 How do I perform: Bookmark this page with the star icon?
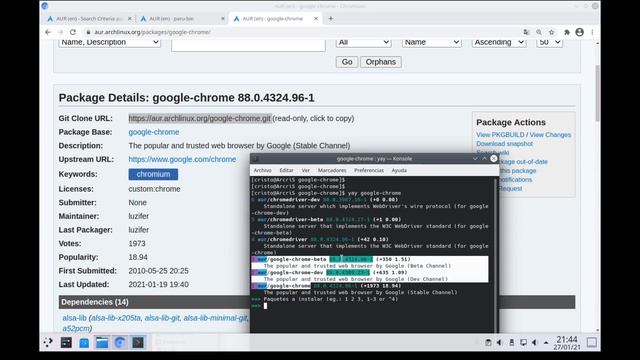[551, 32]
